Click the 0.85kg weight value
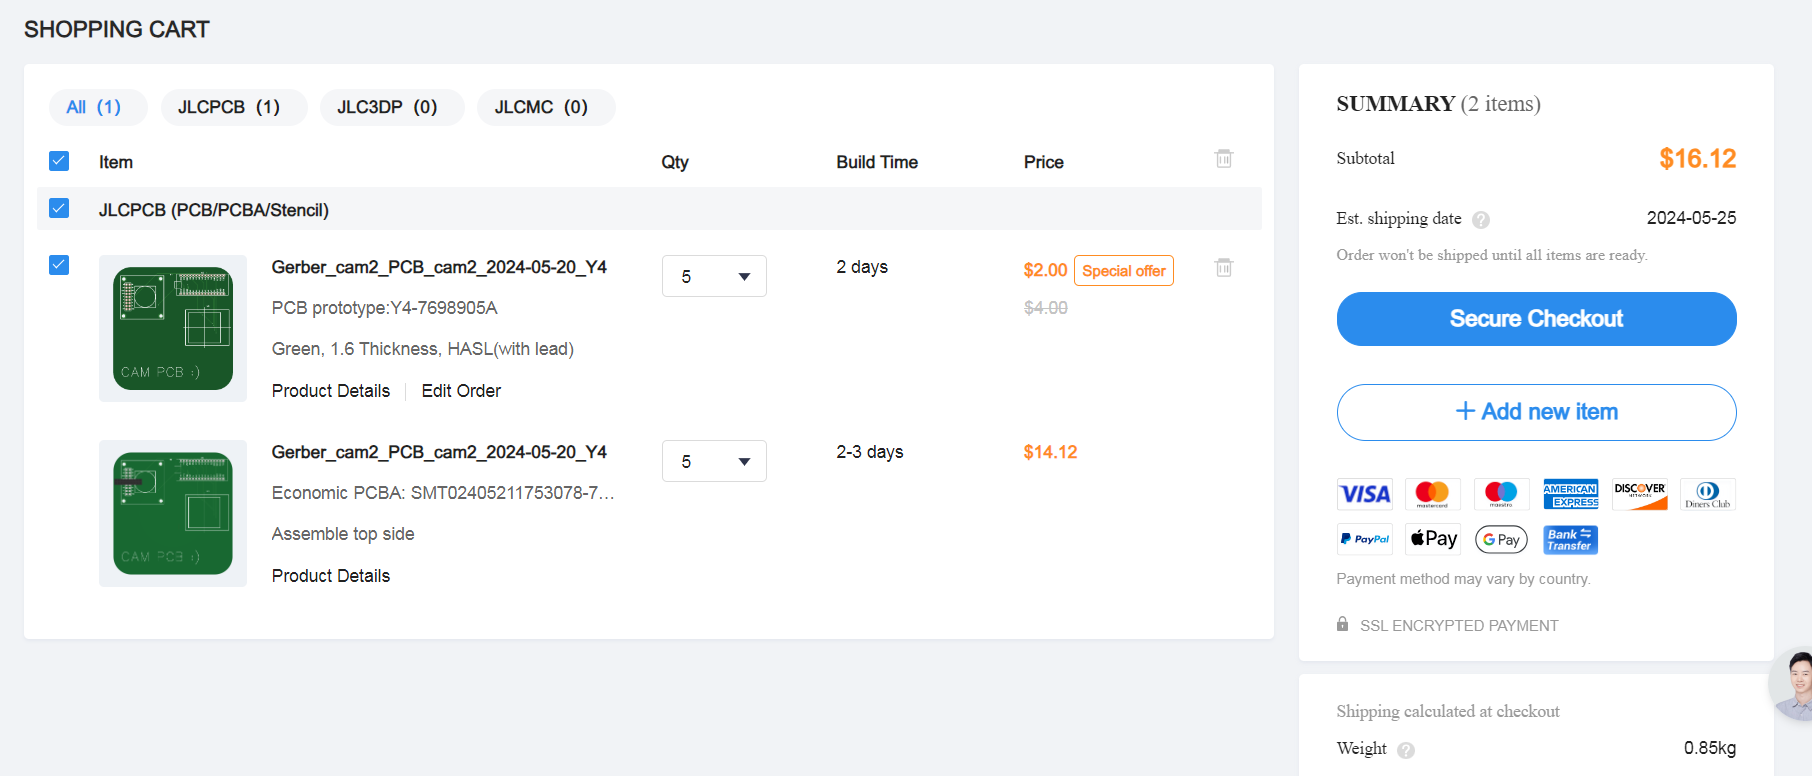 [x=1709, y=748]
